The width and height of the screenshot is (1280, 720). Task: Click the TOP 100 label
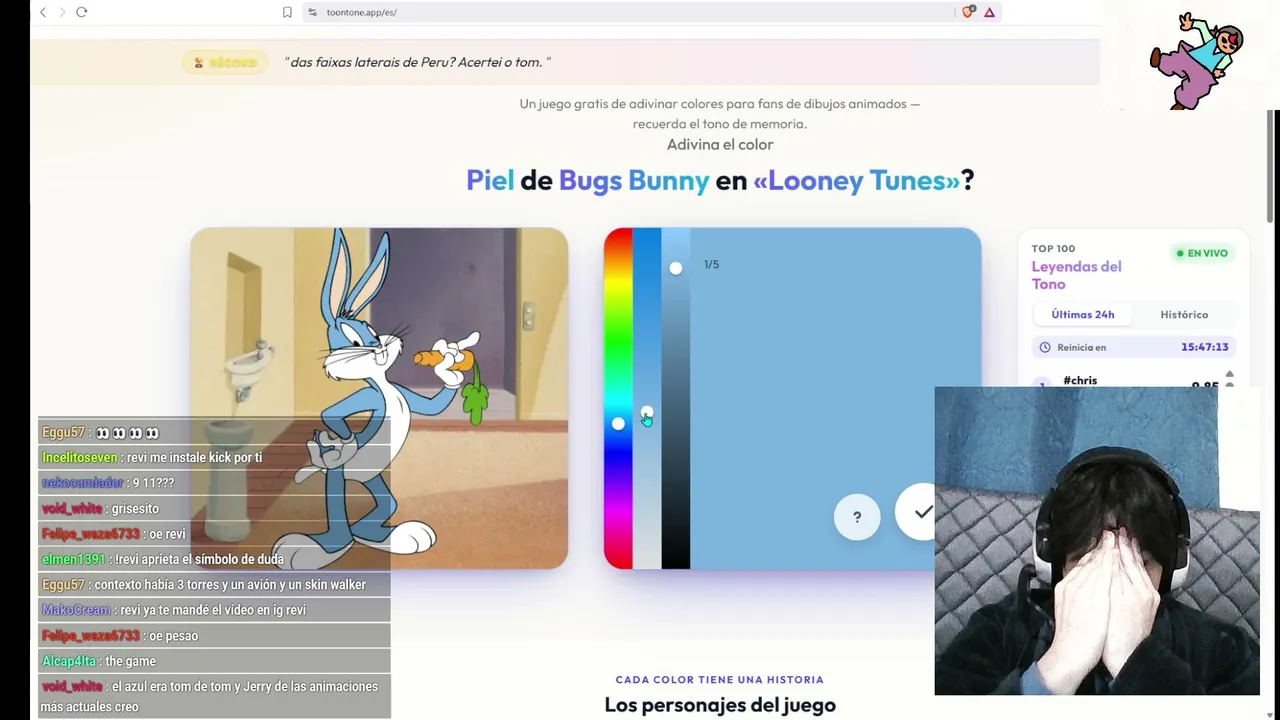(1053, 249)
